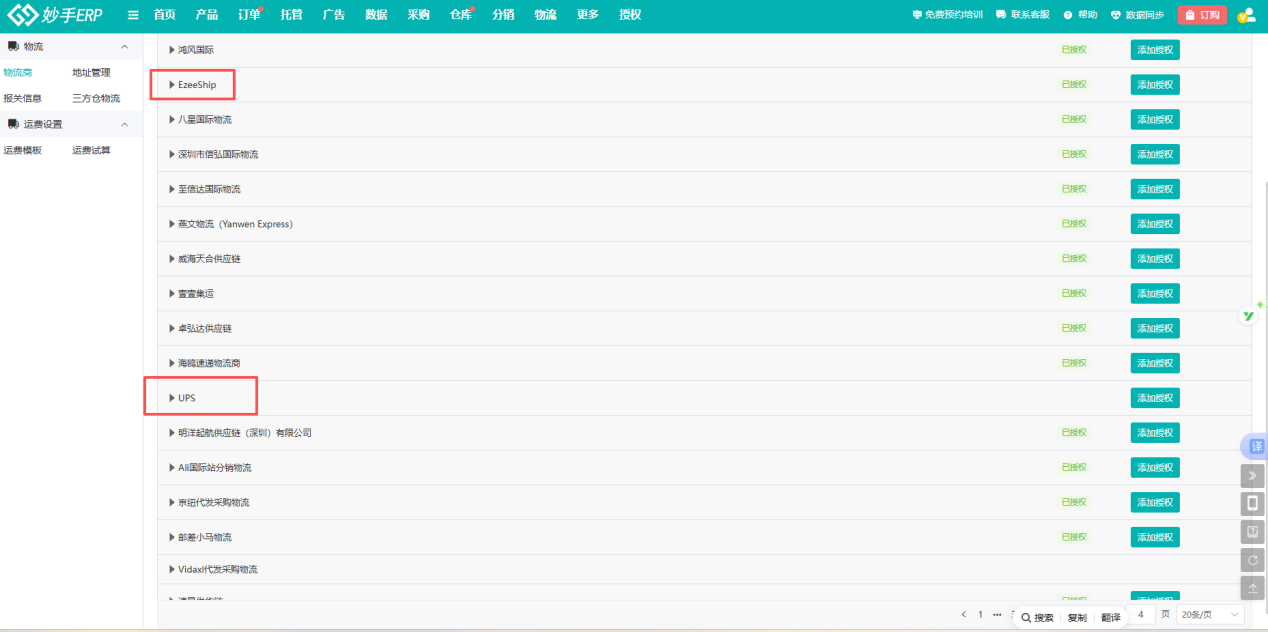Click the page number jump input field
Screen dimensions: 1268x632
tap(1140, 614)
